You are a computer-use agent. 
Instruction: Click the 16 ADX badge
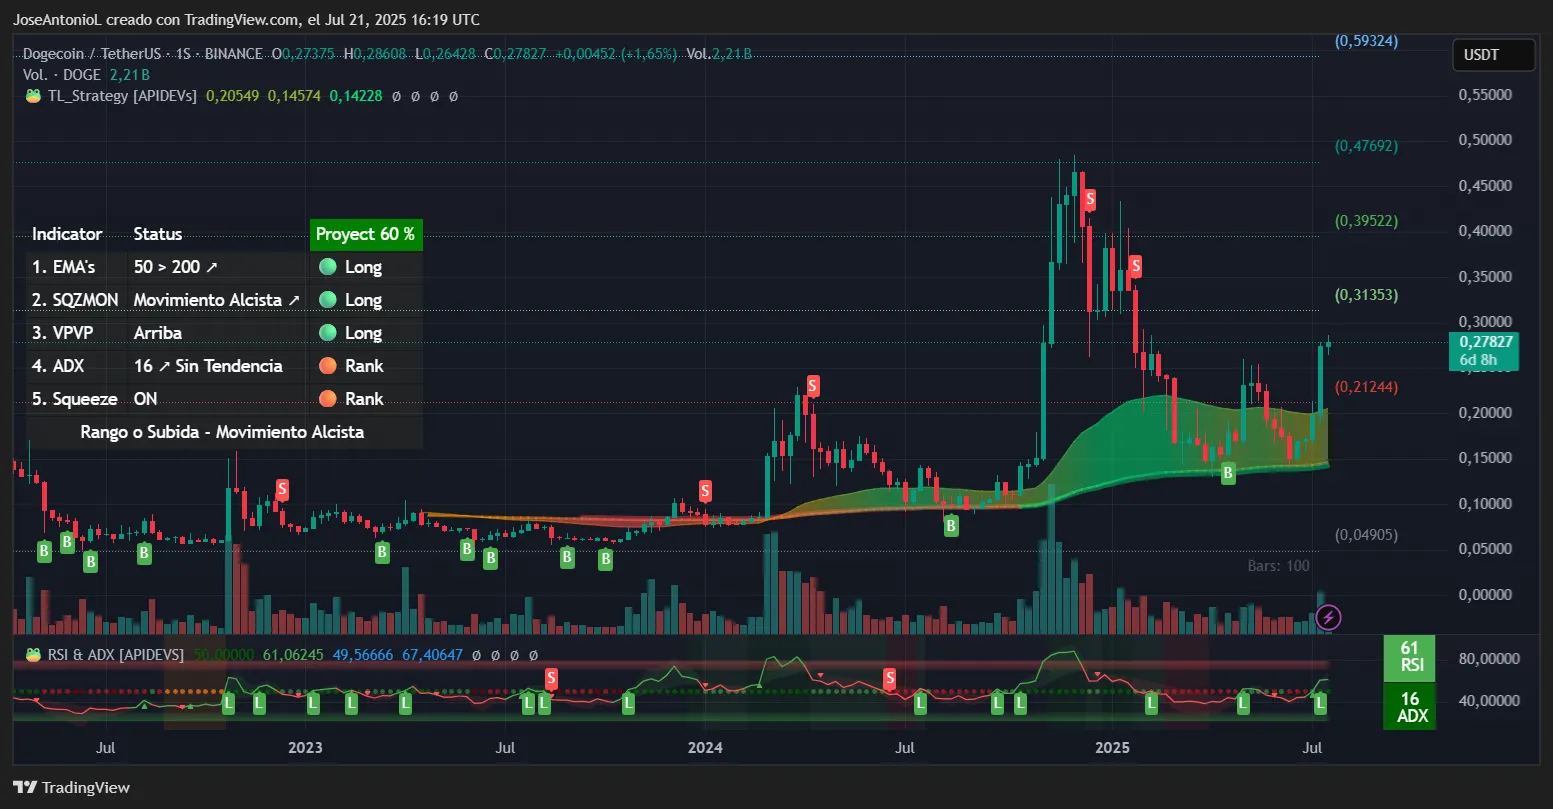point(1409,707)
